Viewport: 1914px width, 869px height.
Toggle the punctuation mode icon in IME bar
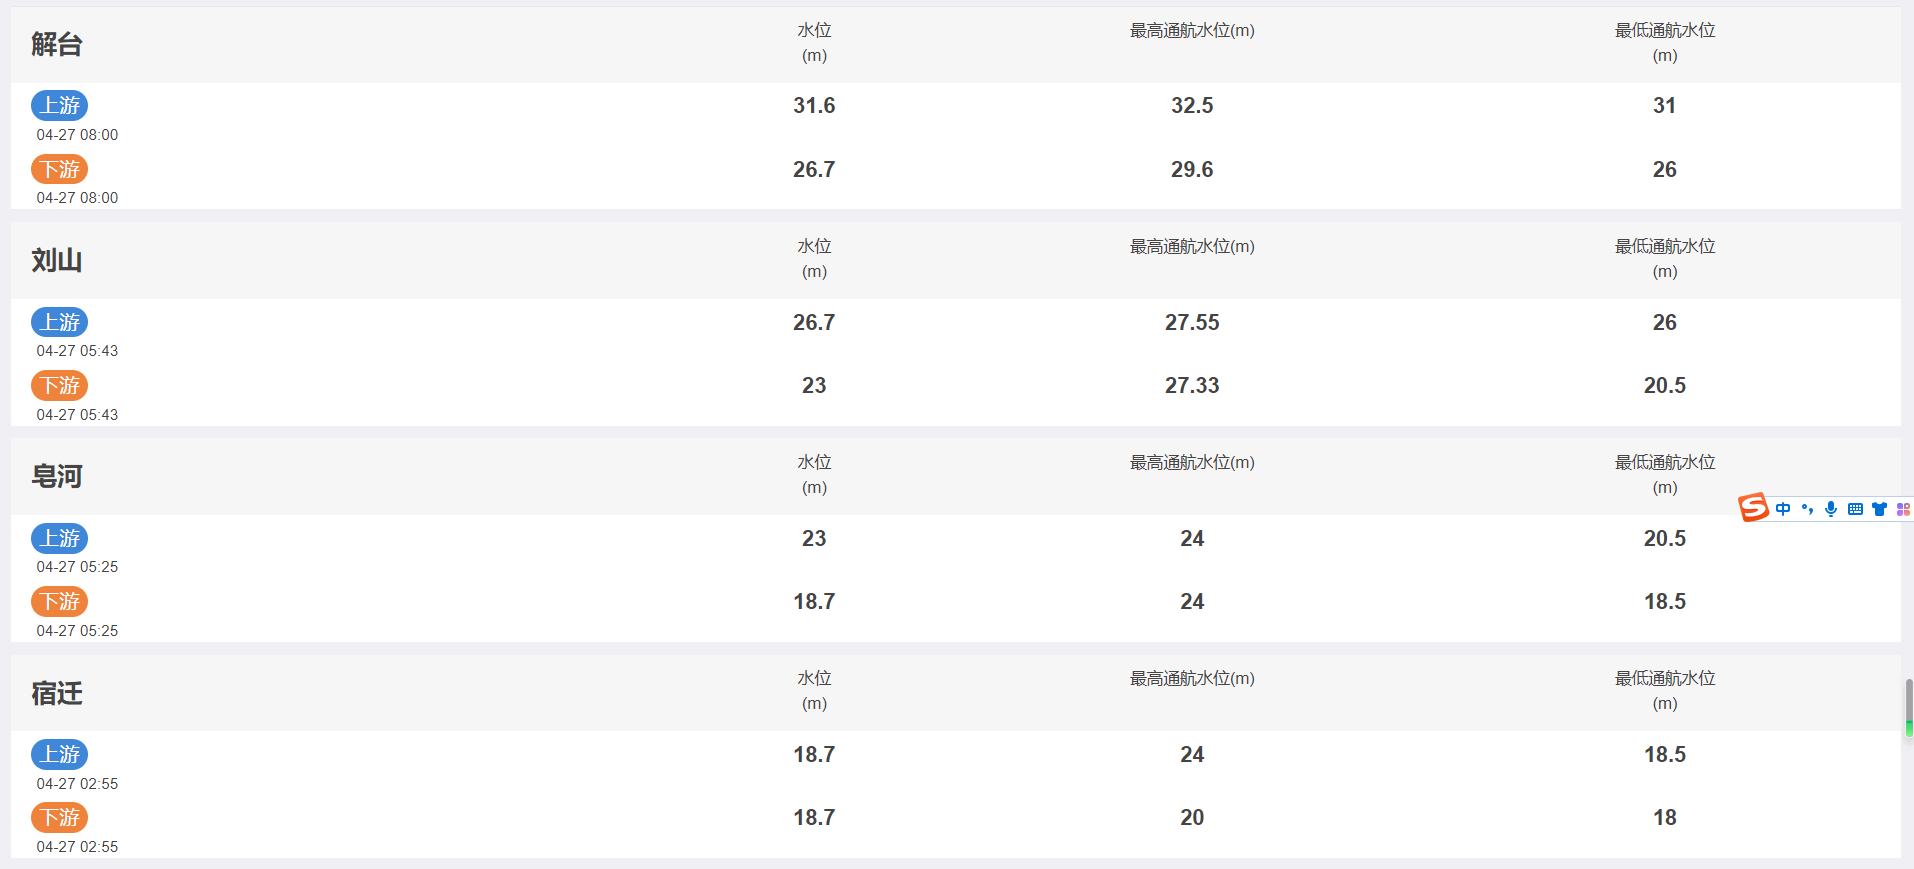click(x=1807, y=509)
